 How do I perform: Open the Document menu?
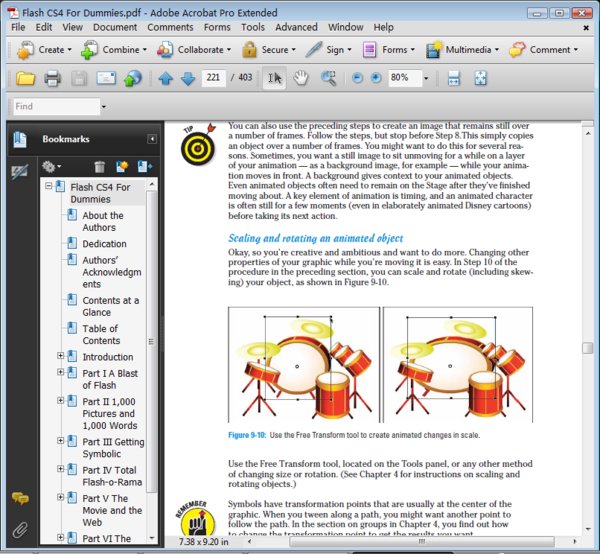click(x=115, y=27)
